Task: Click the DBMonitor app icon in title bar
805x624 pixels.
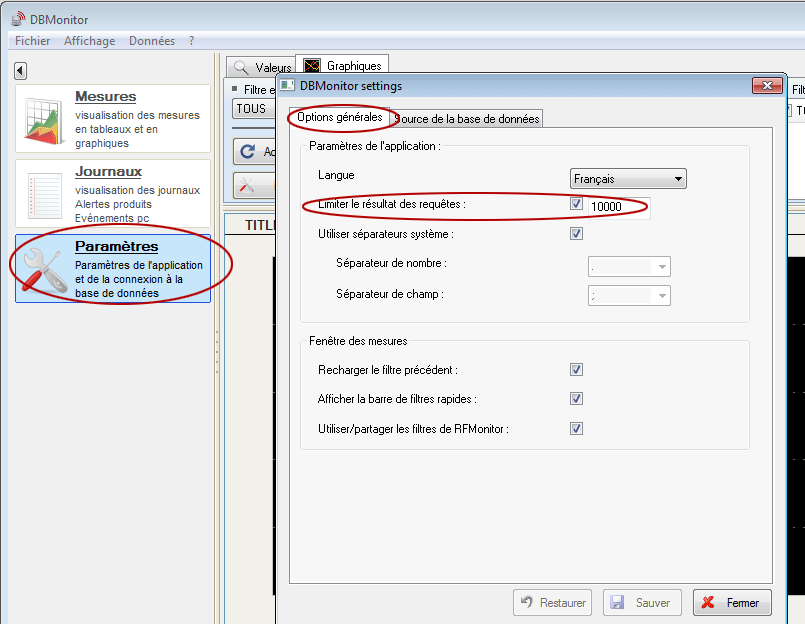Action: 18,18
